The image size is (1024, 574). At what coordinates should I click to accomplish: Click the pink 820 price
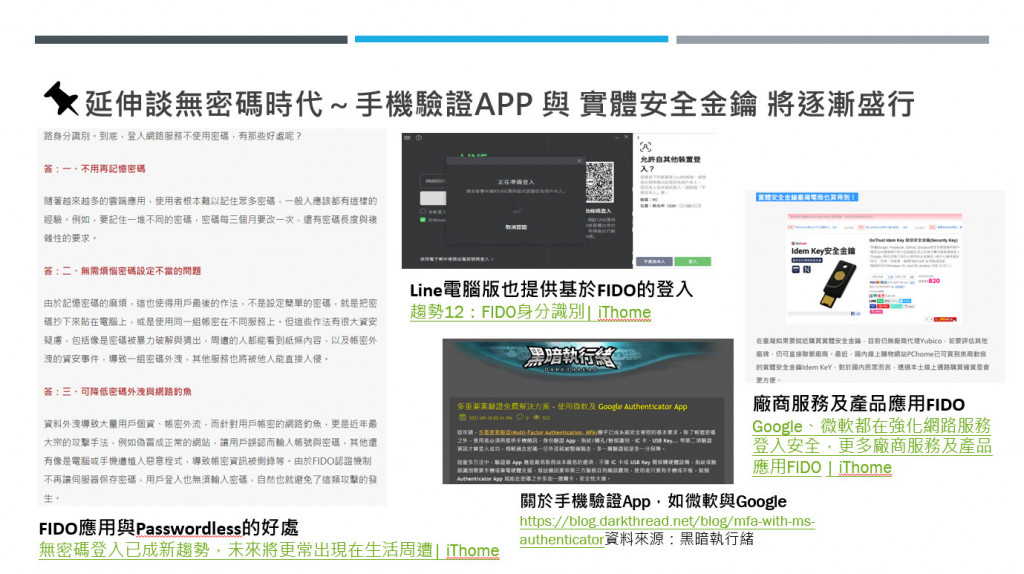click(x=934, y=281)
